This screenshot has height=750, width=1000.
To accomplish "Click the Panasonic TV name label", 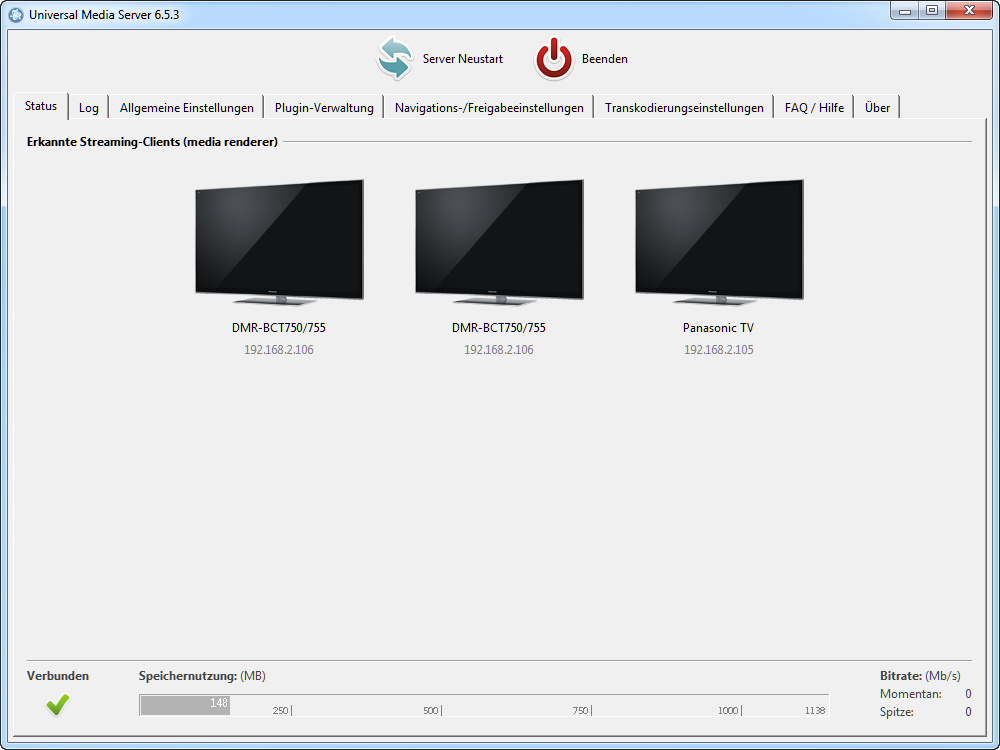I will coord(718,328).
